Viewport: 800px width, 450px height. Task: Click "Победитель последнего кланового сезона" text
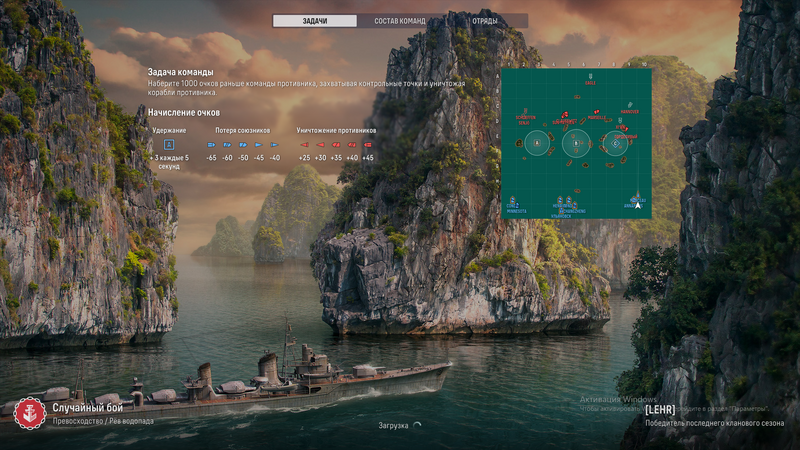[x=714, y=423]
